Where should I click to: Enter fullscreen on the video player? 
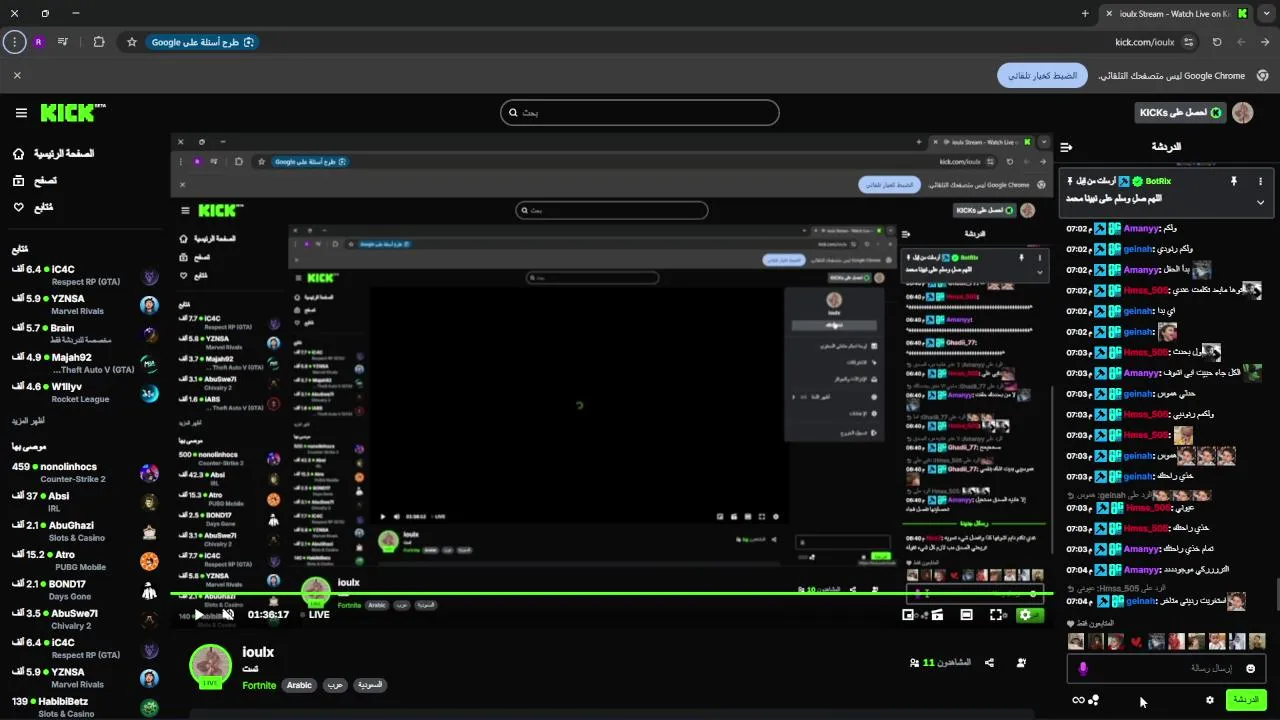click(x=996, y=615)
